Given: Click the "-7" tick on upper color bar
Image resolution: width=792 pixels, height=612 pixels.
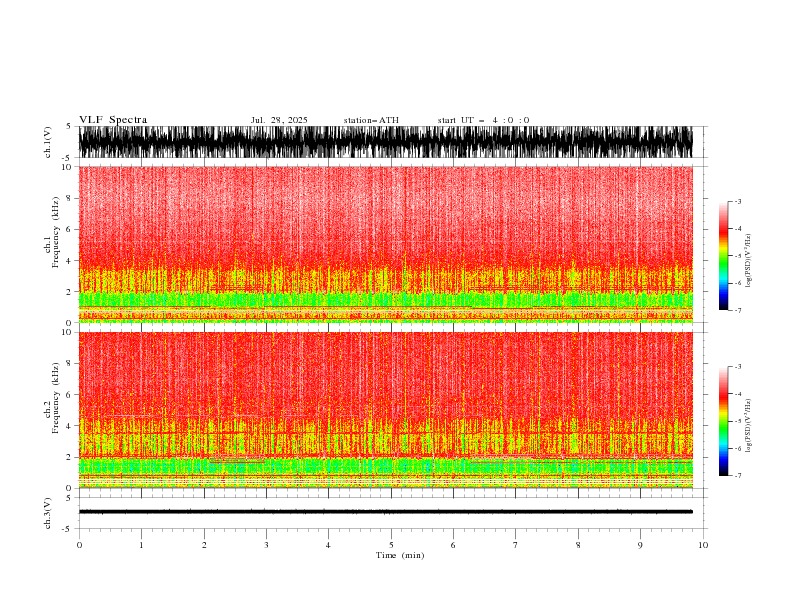Looking at the screenshot, I should (737, 310).
